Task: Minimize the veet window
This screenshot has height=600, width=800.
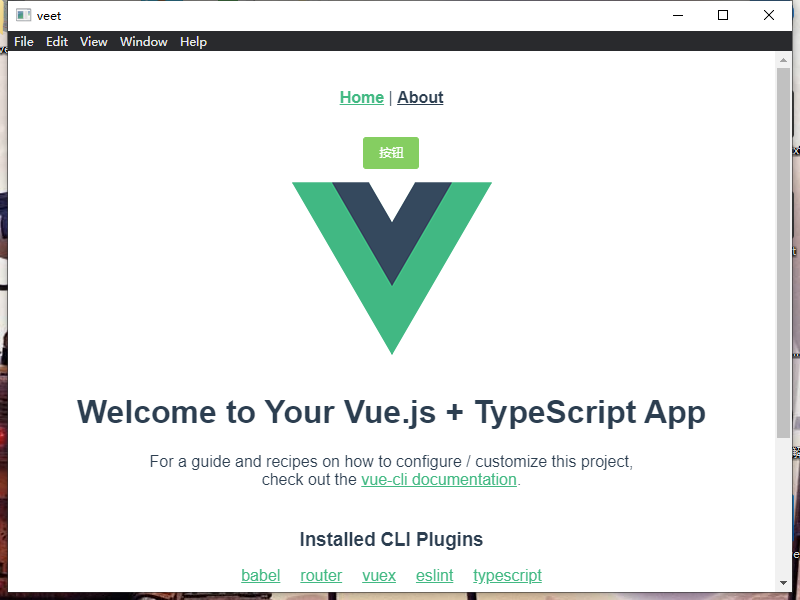Action: coord(678,15)
